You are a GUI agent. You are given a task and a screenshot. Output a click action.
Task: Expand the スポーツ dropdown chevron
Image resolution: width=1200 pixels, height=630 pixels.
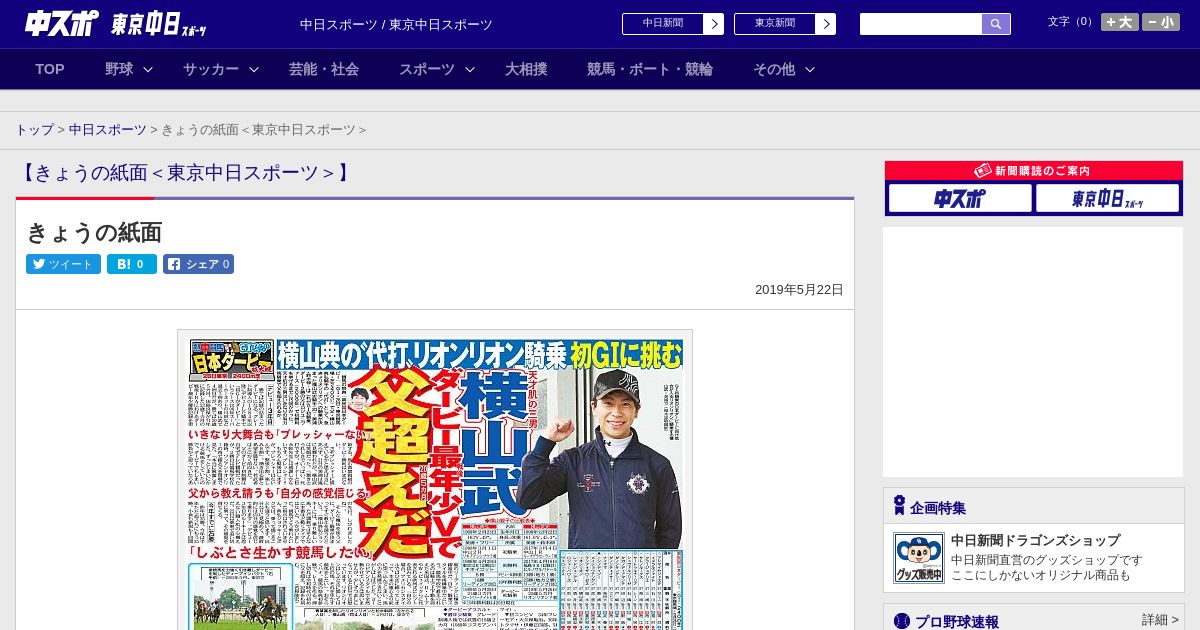pos(470,69)
